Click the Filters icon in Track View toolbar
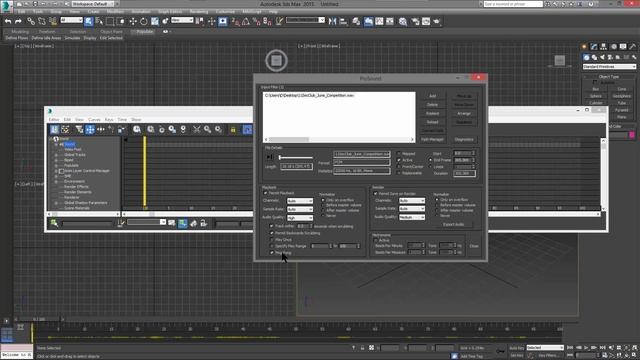This screenshot has width=640, height=360. click(x=79, y=130)
